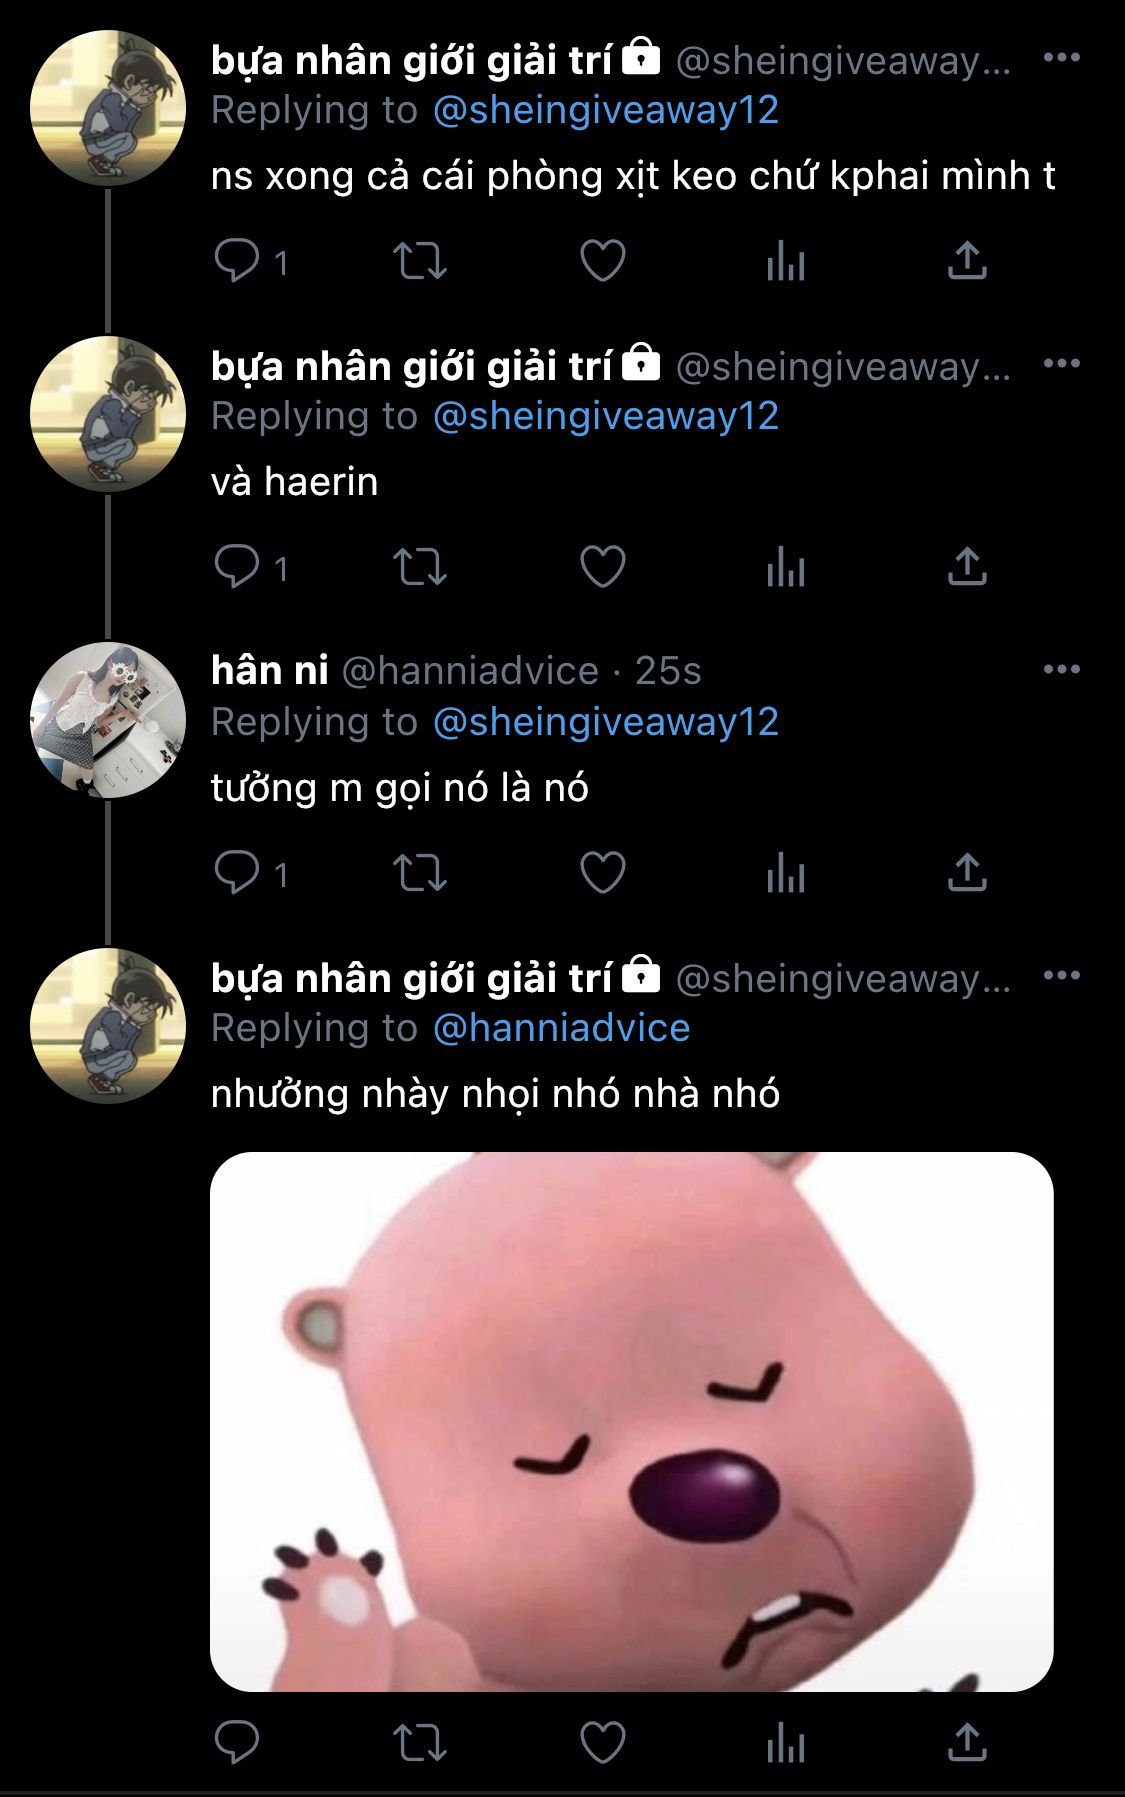Open the @hanniadvice mention link
The height and width of the screenshot is (1797, 1125).
pos(561,1028)
